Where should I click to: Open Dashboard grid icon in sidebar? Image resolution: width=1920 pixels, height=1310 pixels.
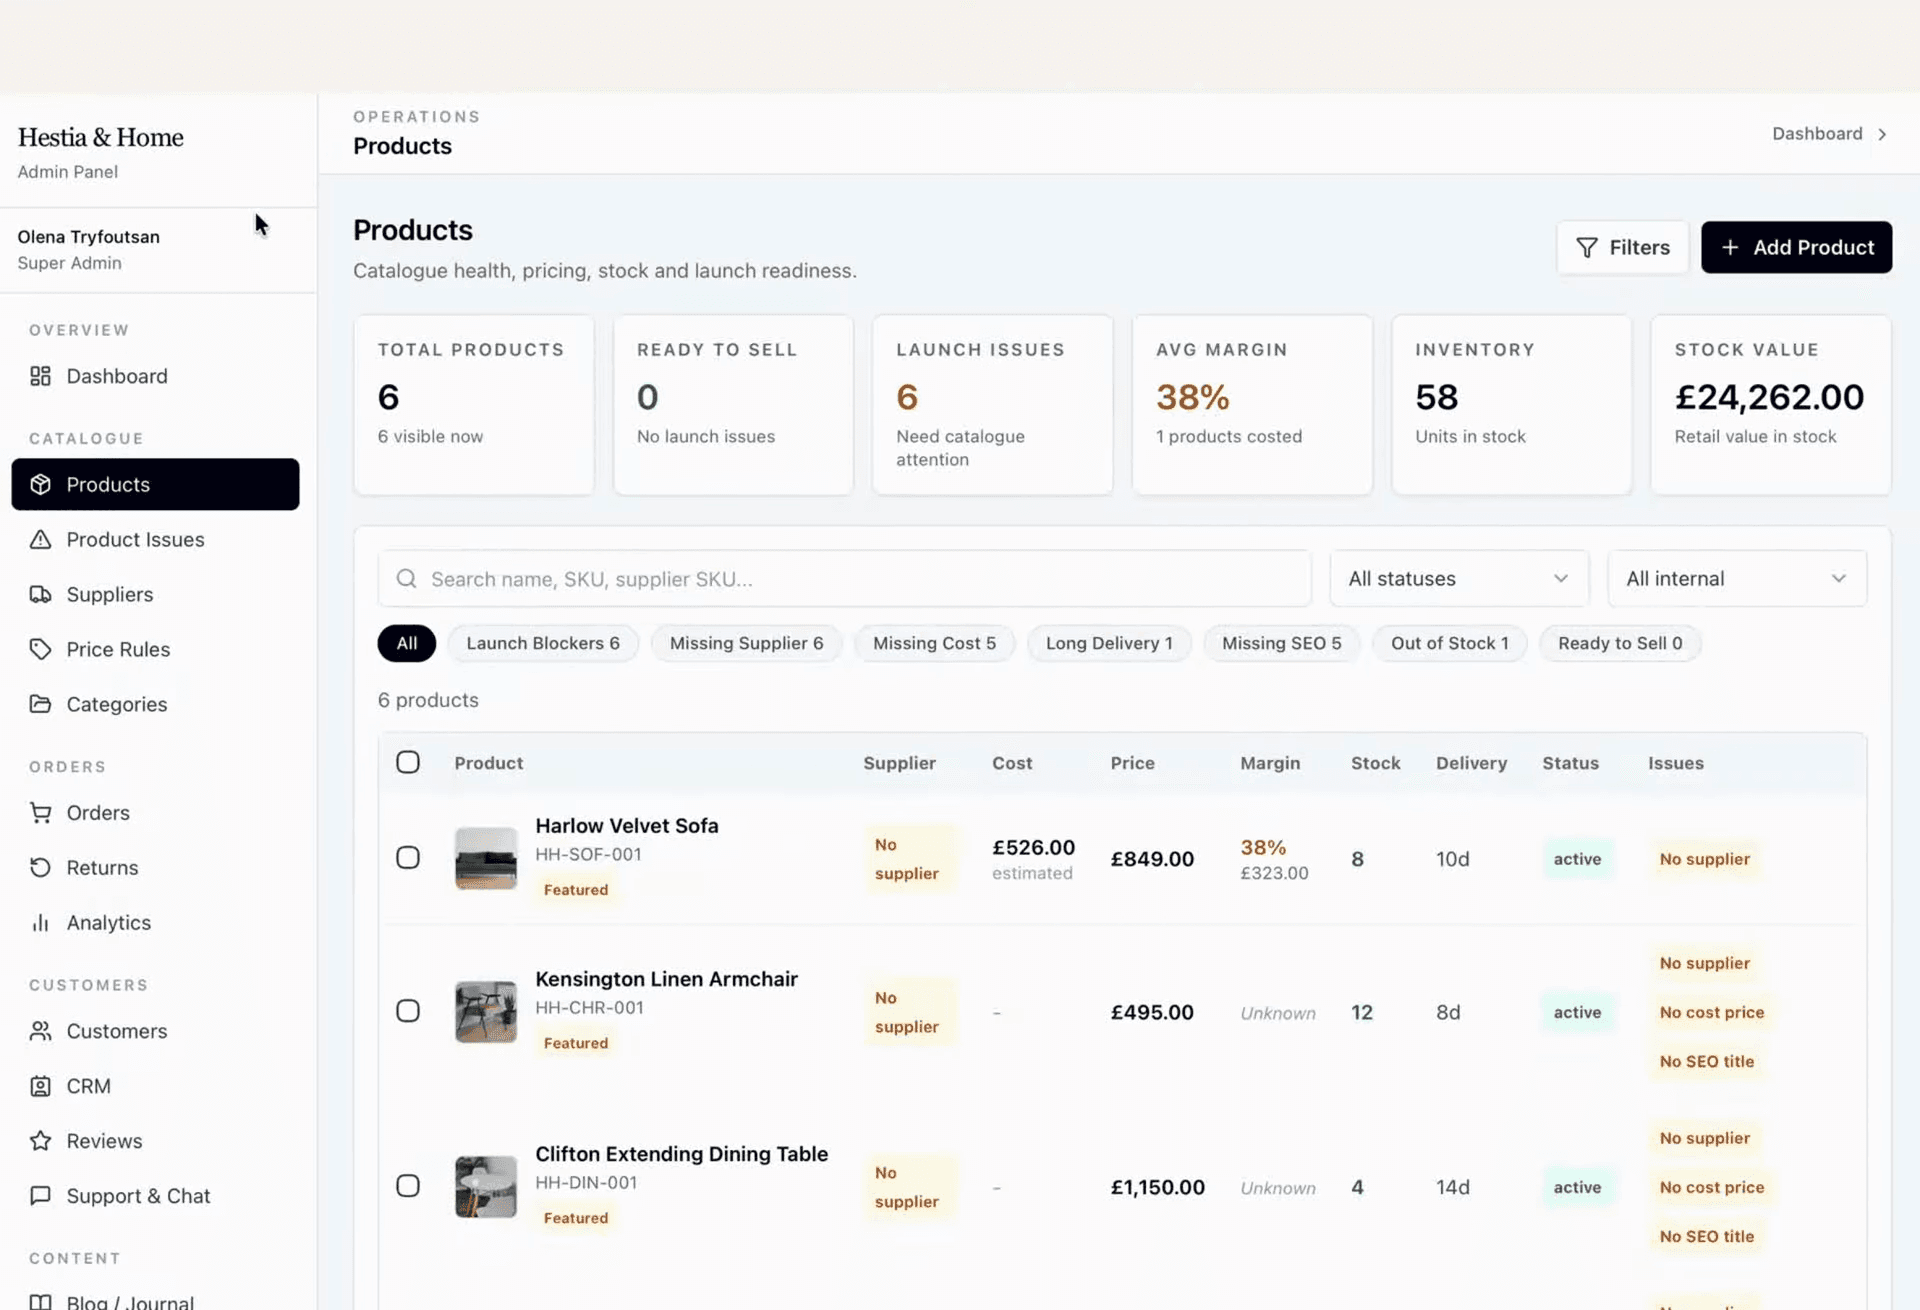[40, 376]
